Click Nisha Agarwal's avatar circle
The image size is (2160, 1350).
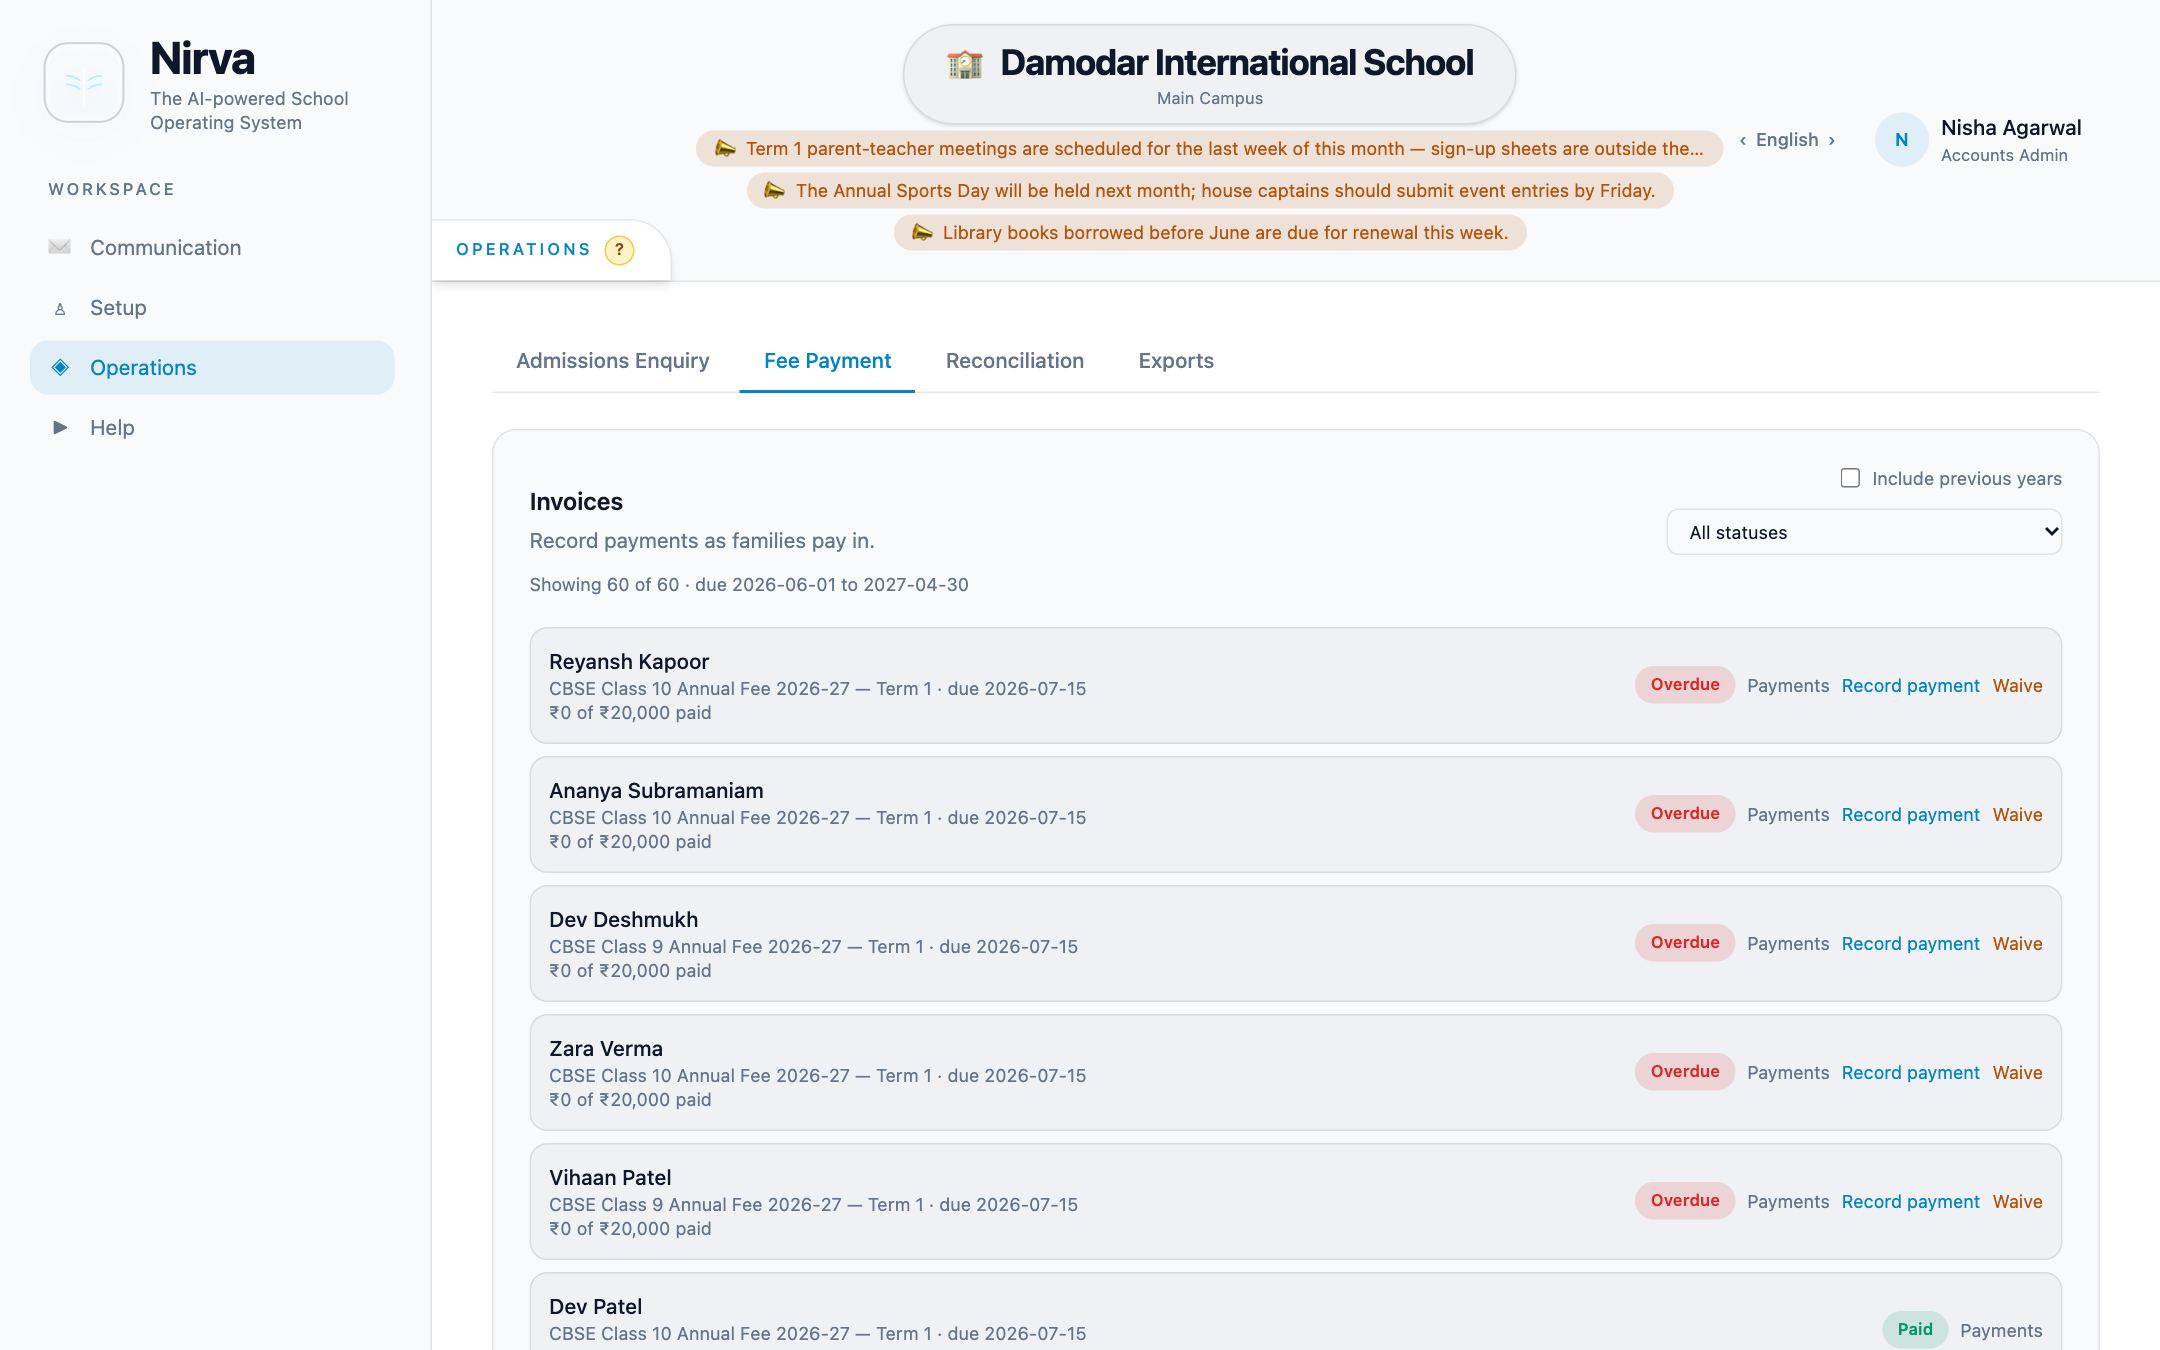click(x=1901, y=140)
